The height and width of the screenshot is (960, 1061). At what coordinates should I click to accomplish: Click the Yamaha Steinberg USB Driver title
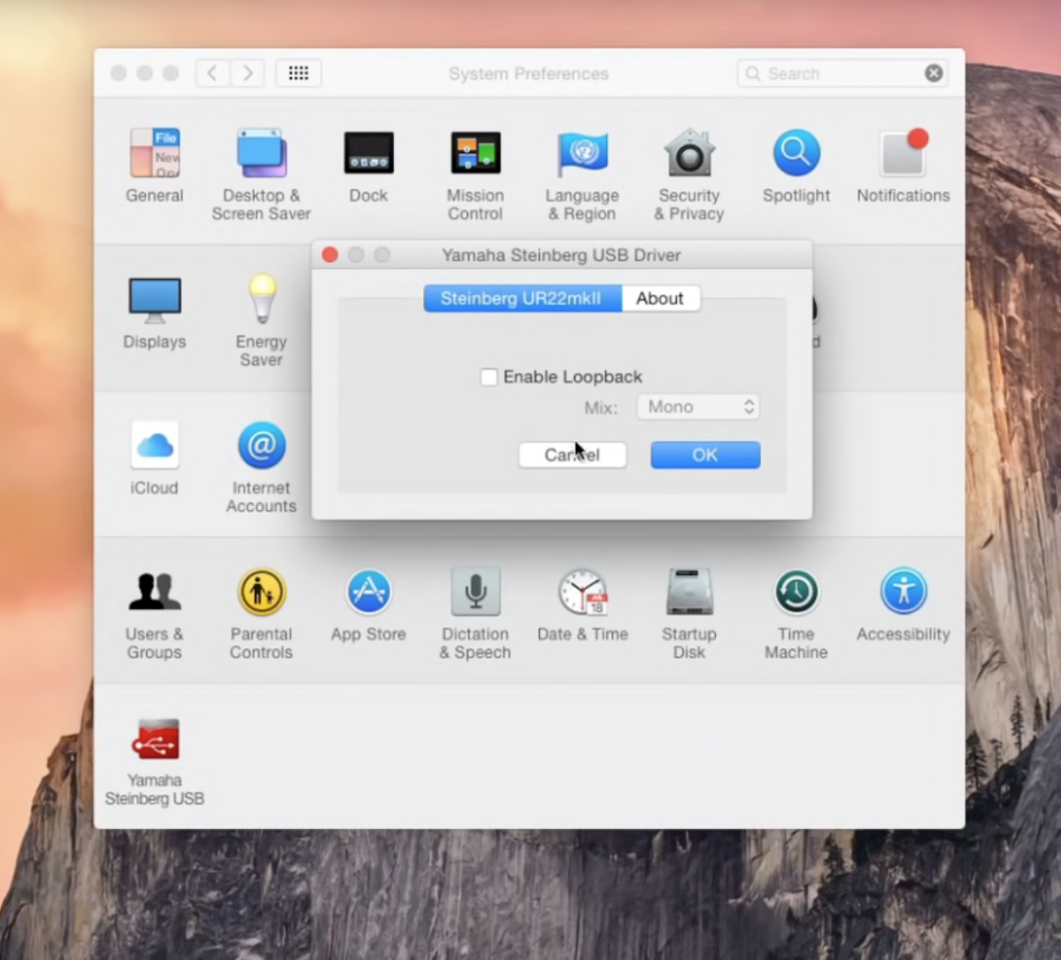coord(561,255)
